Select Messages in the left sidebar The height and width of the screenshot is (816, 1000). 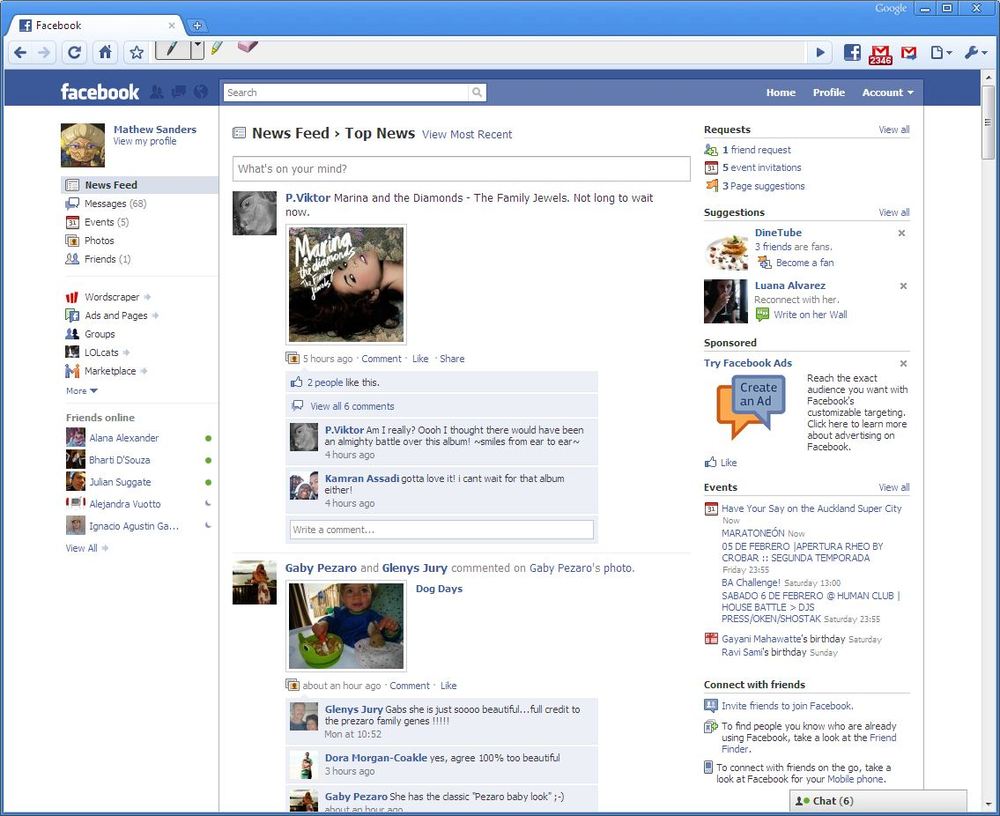point(105,204)
